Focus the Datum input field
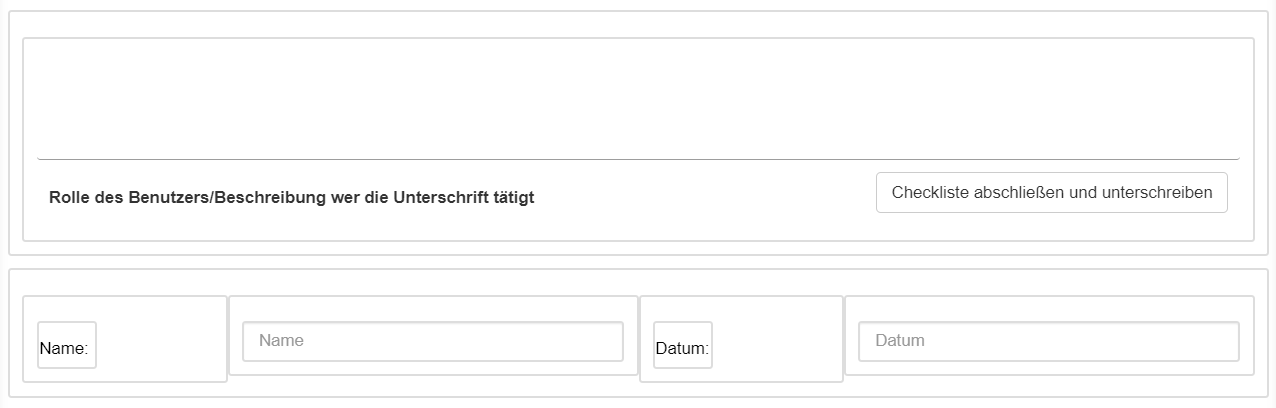This screenshot has width=1276, height=408. click(1048, 341)
